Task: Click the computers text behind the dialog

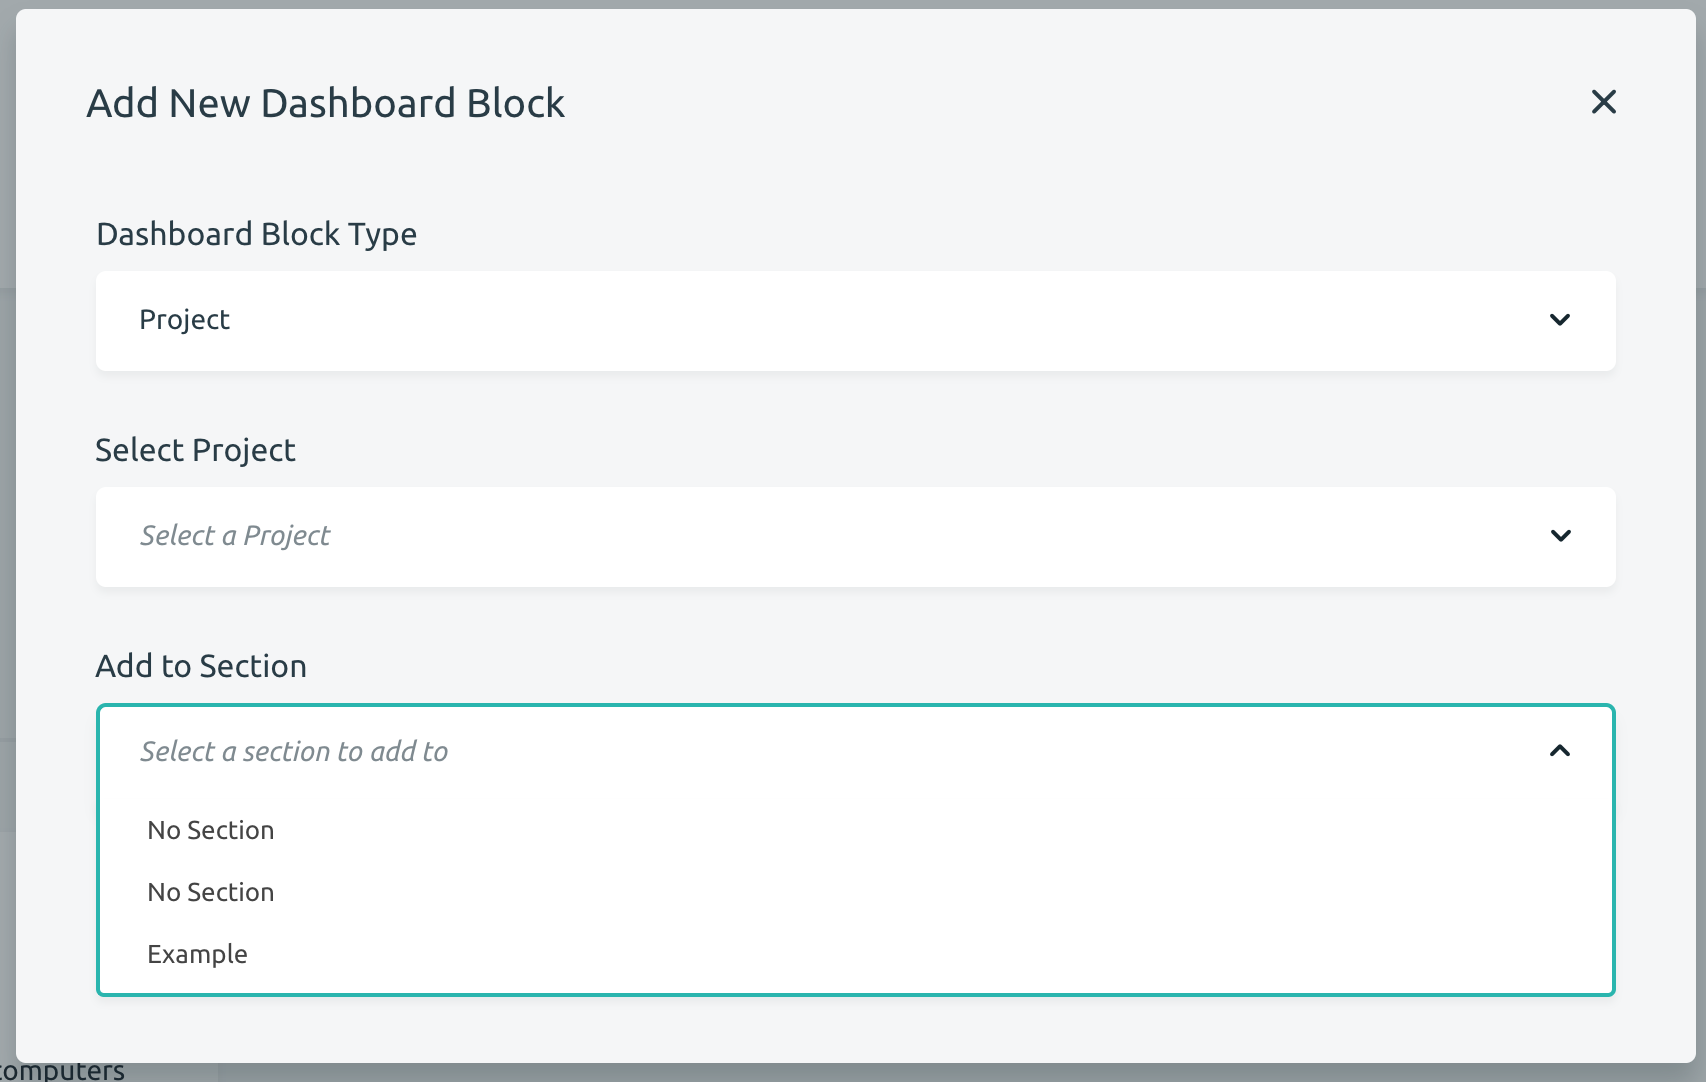Action: point(62,1068)
